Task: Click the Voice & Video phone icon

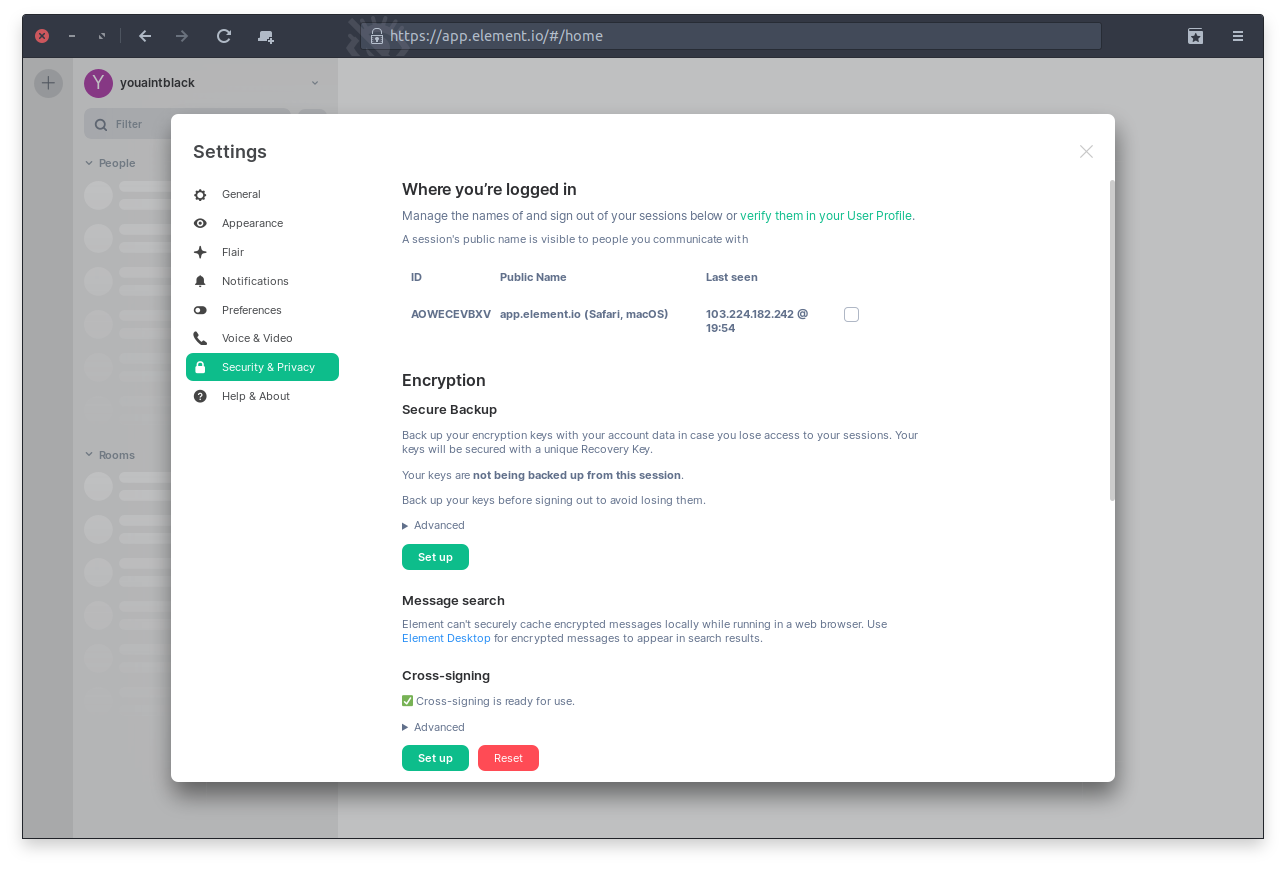Action: pyautogui.click(x=200, y=339)
